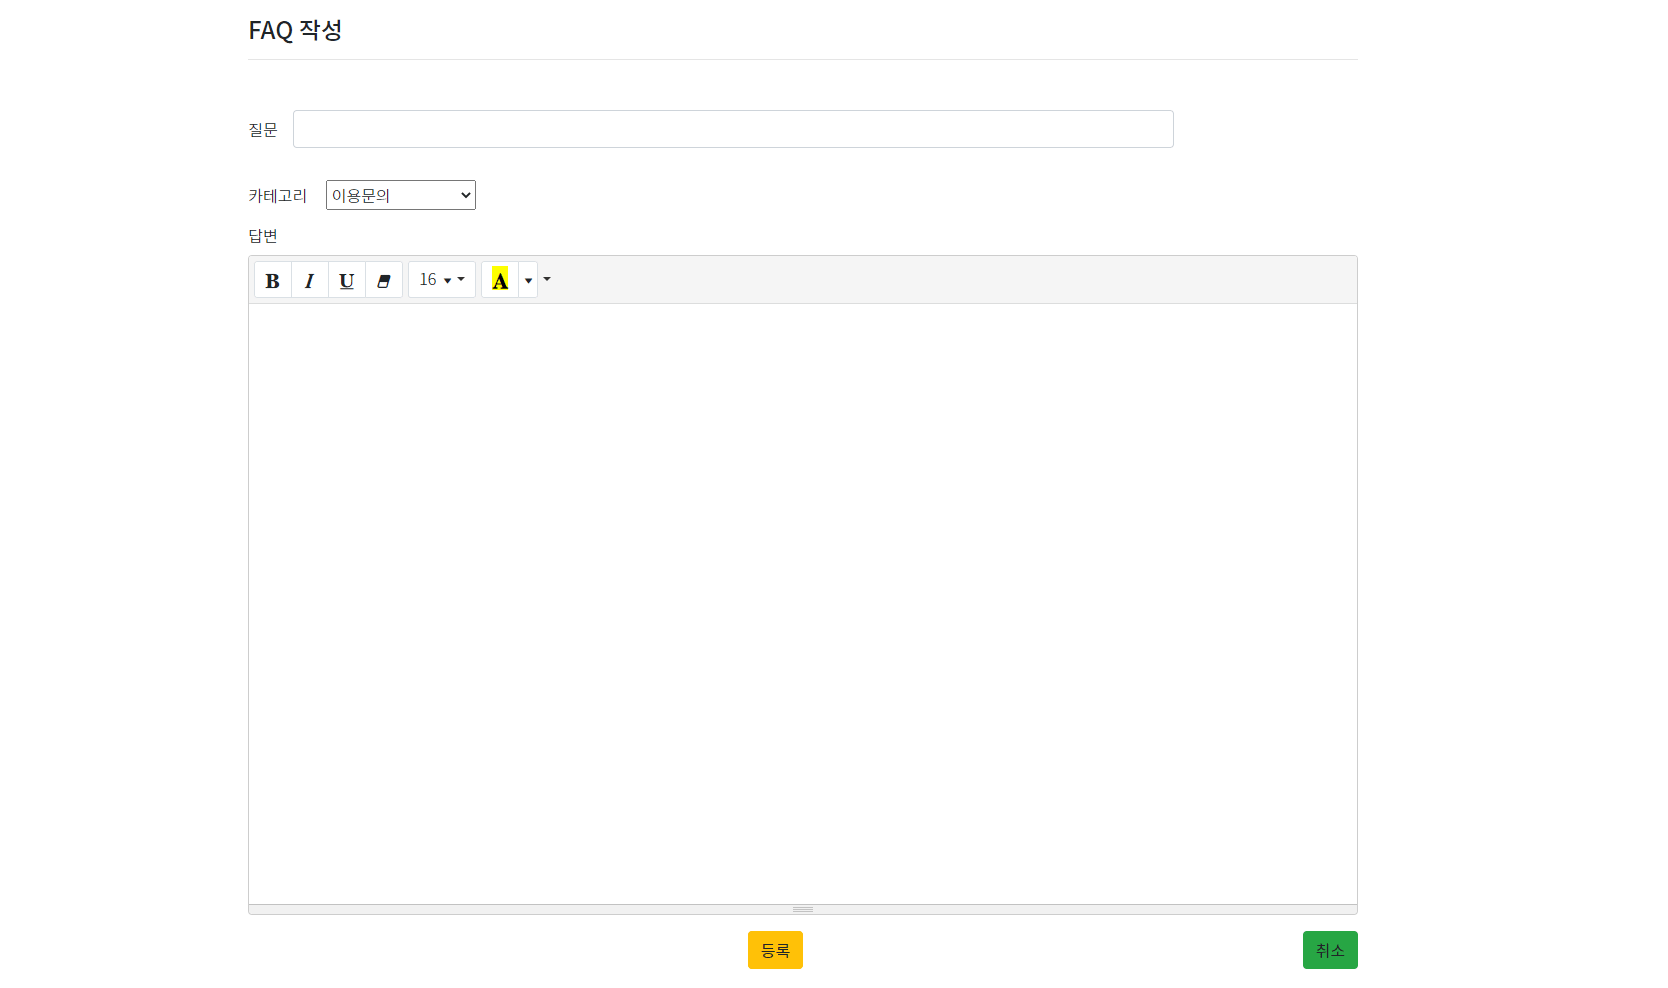Open the highlight color picker arrow
Viewport: 1668px width, 988px height.
pos(528,280)
